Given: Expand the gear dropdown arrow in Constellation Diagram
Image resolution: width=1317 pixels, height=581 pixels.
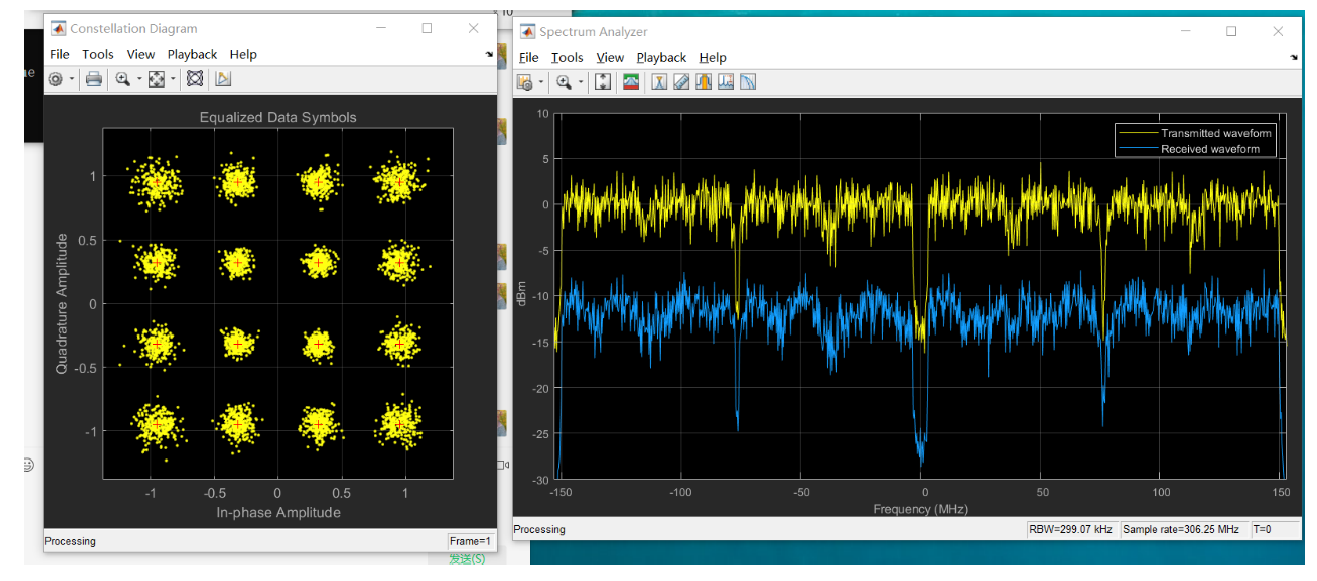Looking at the screenshot, I should (x=71, y=79).
